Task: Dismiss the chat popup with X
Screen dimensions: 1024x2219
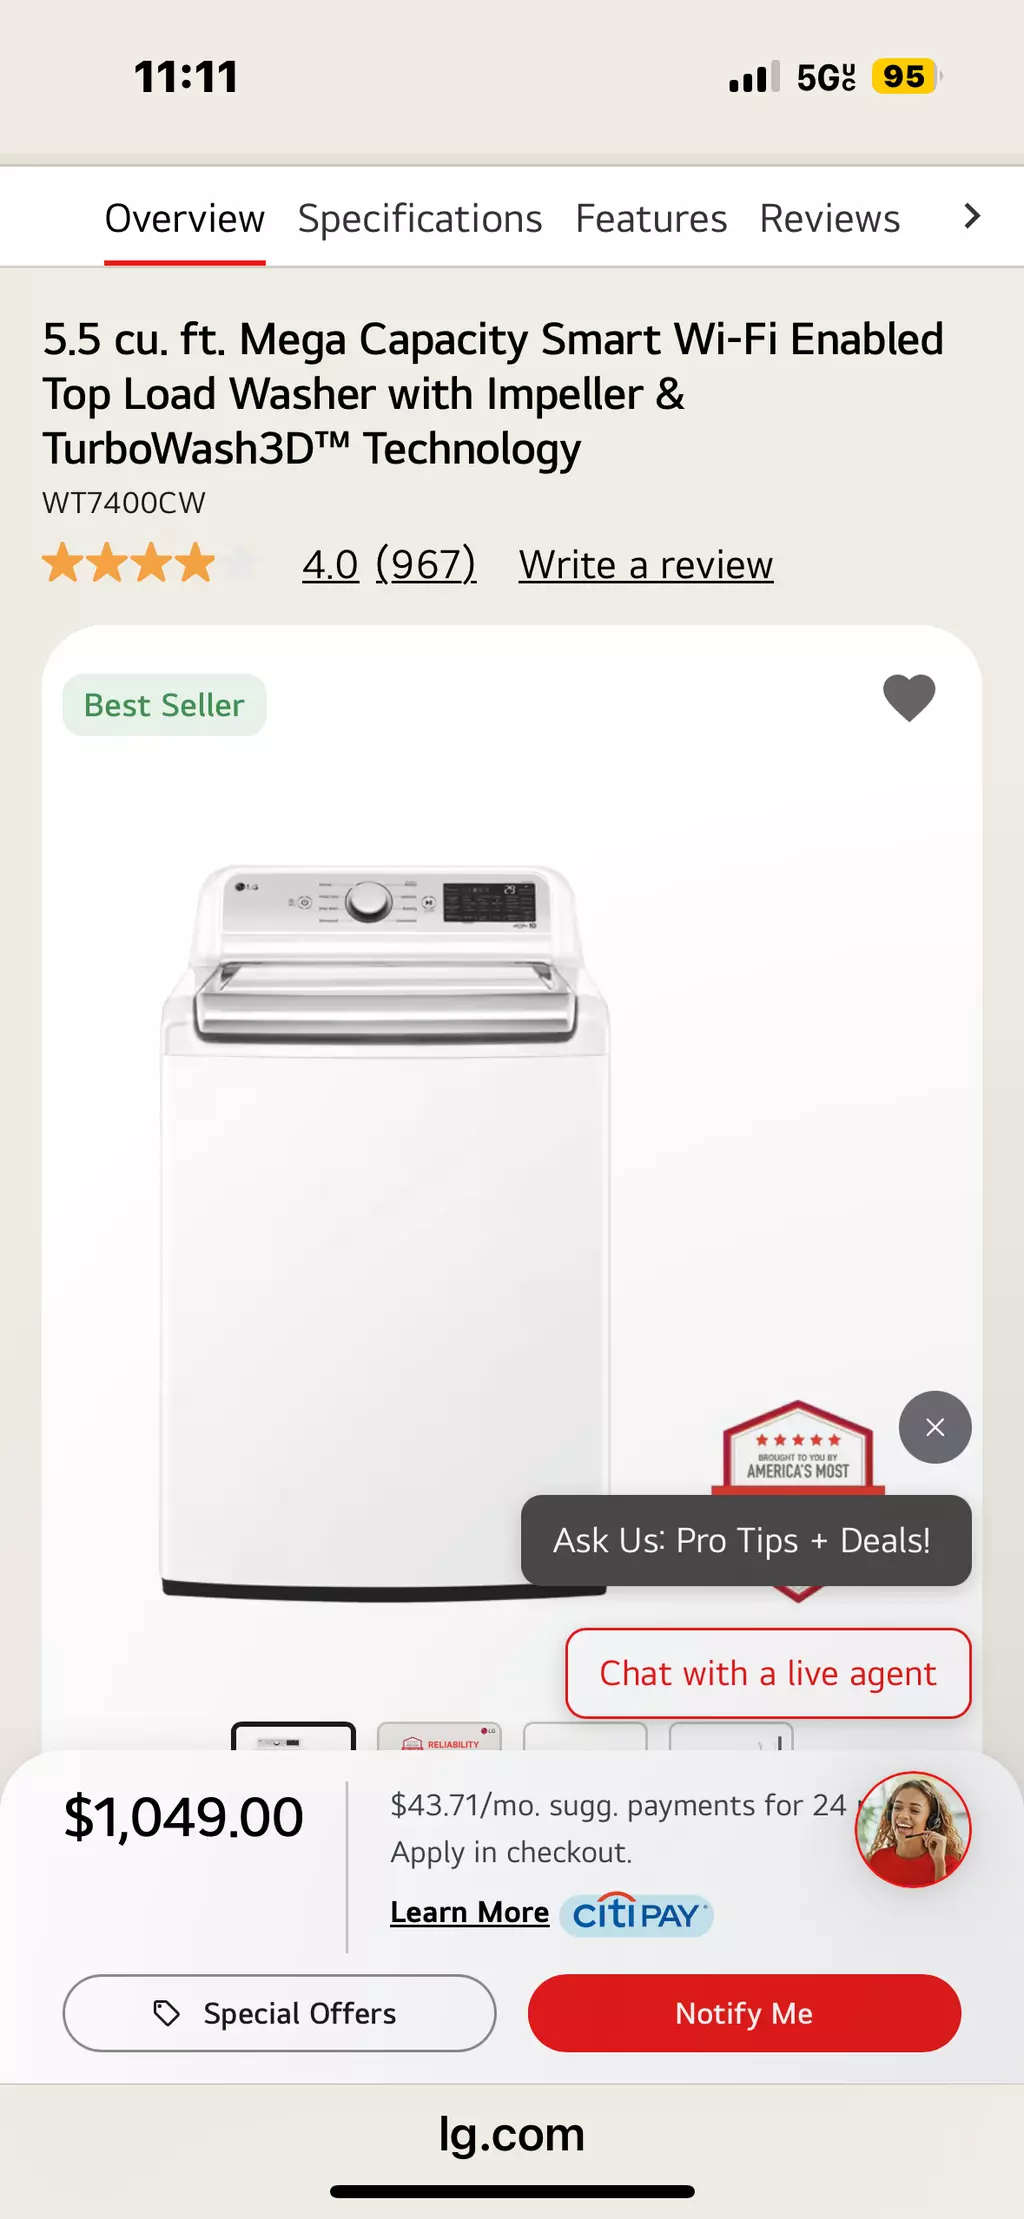Action: 935,1427
